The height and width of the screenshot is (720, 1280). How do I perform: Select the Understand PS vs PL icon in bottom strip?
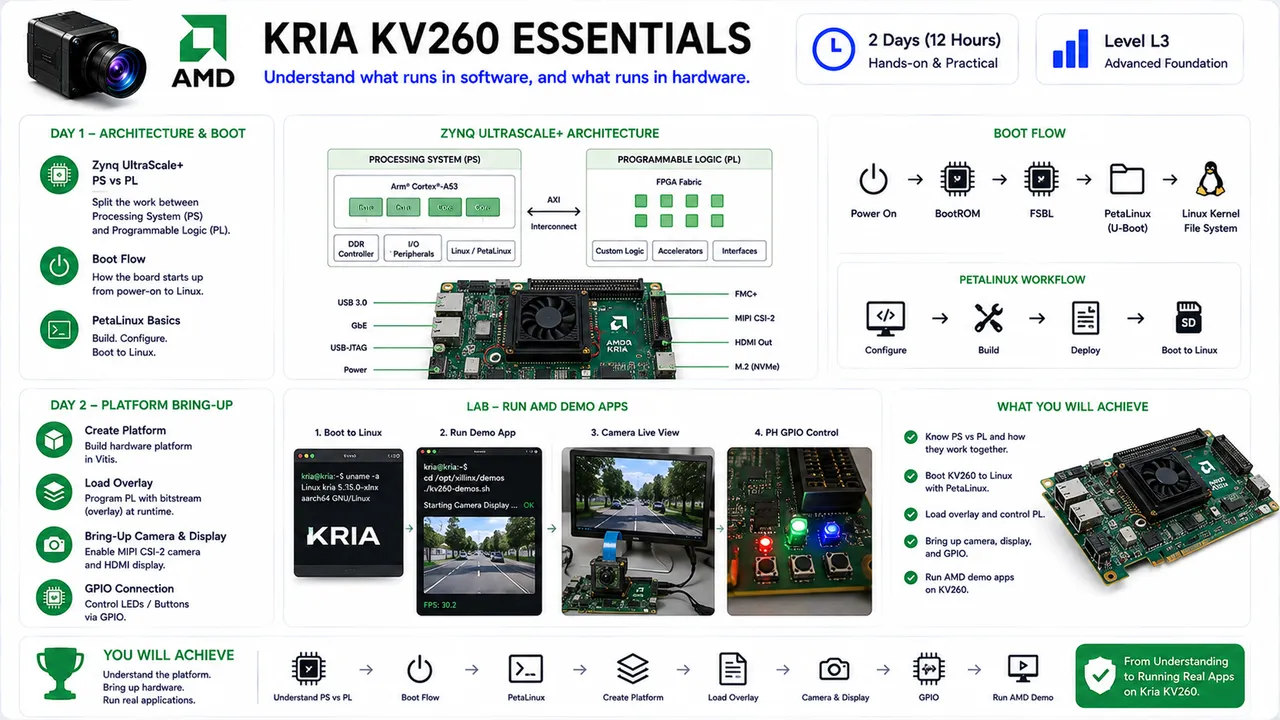[309, 669]
